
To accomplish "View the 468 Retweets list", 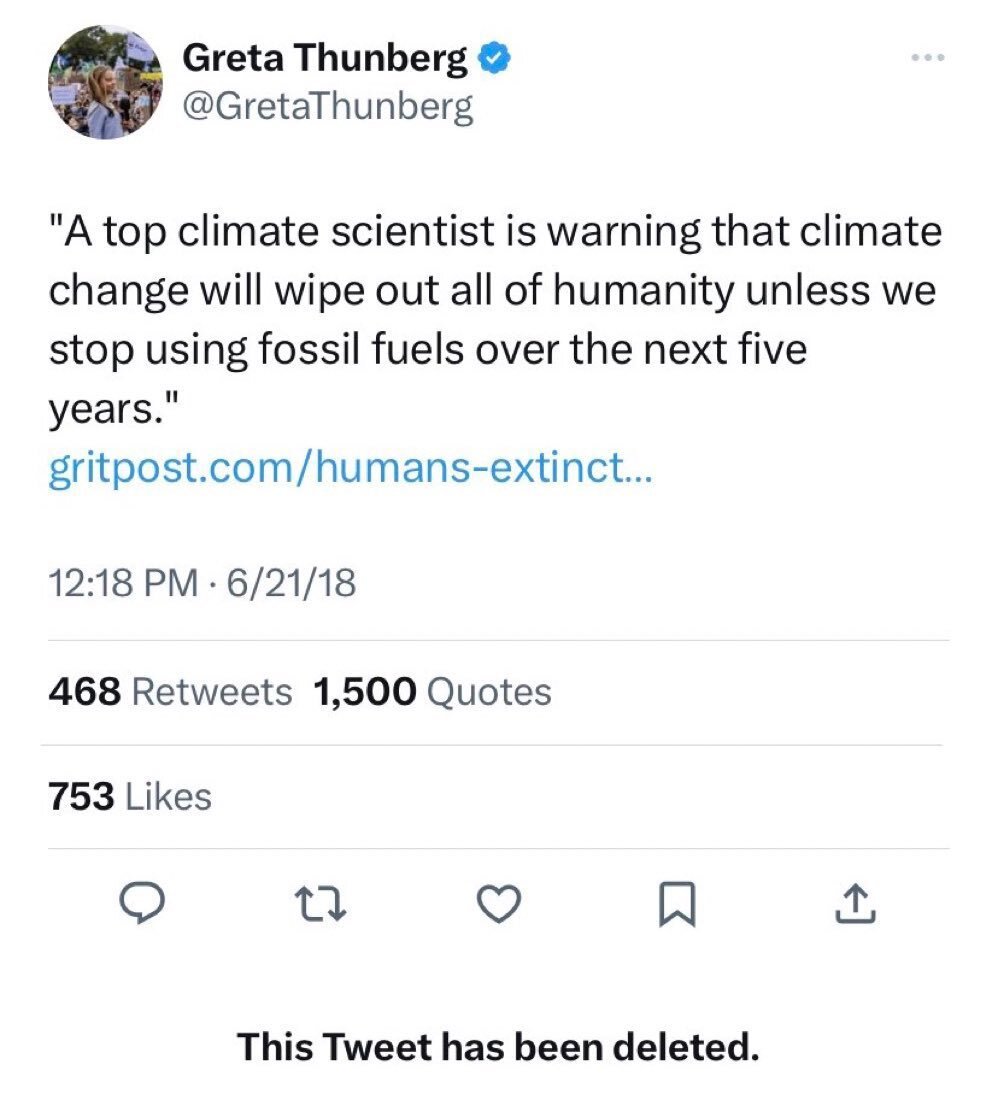I will click(x=170, y=692).
